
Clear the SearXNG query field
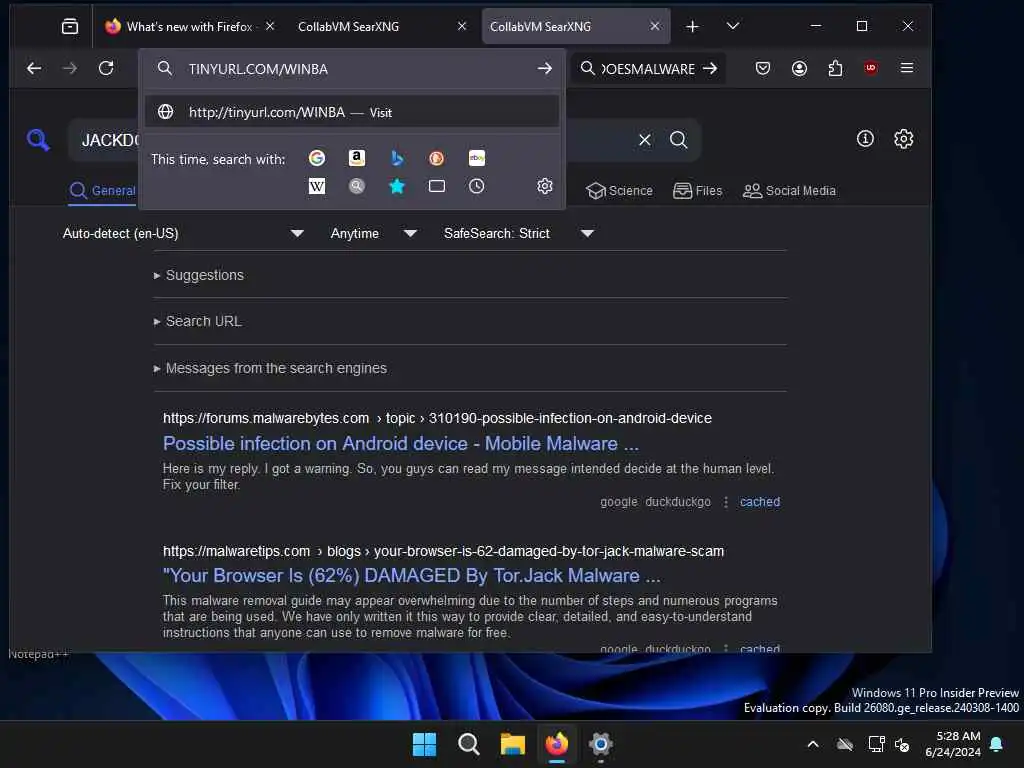pos(645,140)
